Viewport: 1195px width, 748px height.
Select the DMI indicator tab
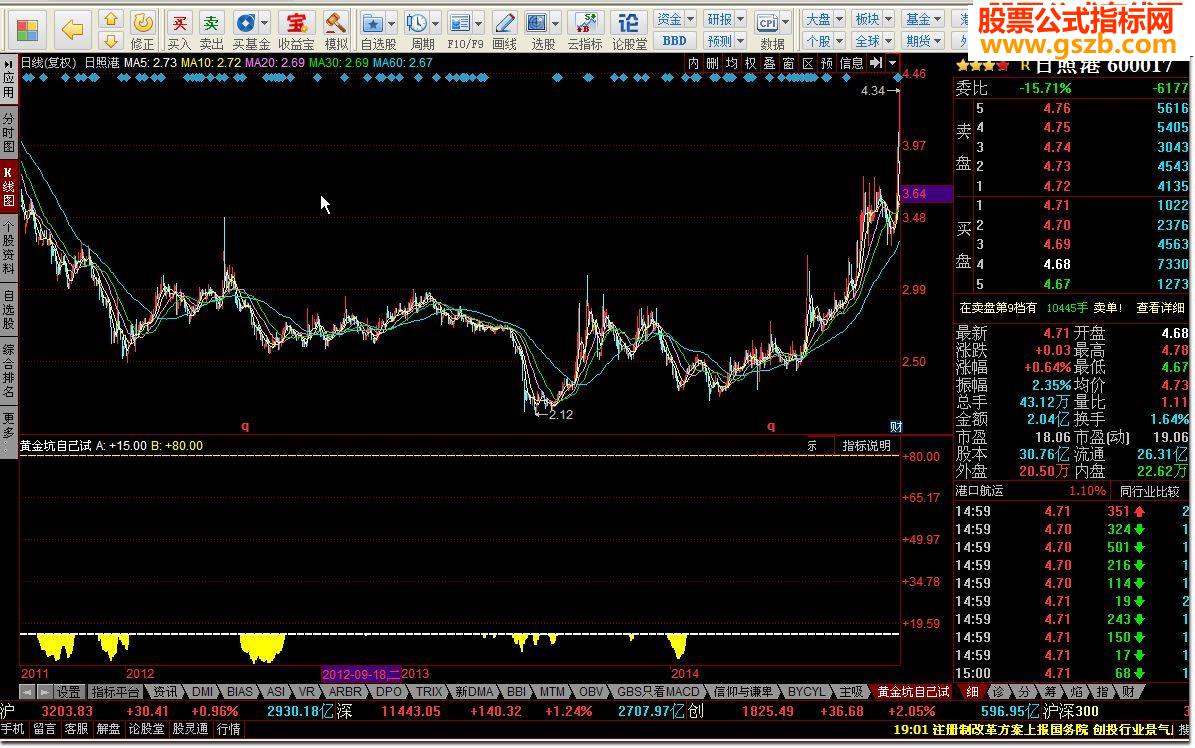[x=202, y=692]
